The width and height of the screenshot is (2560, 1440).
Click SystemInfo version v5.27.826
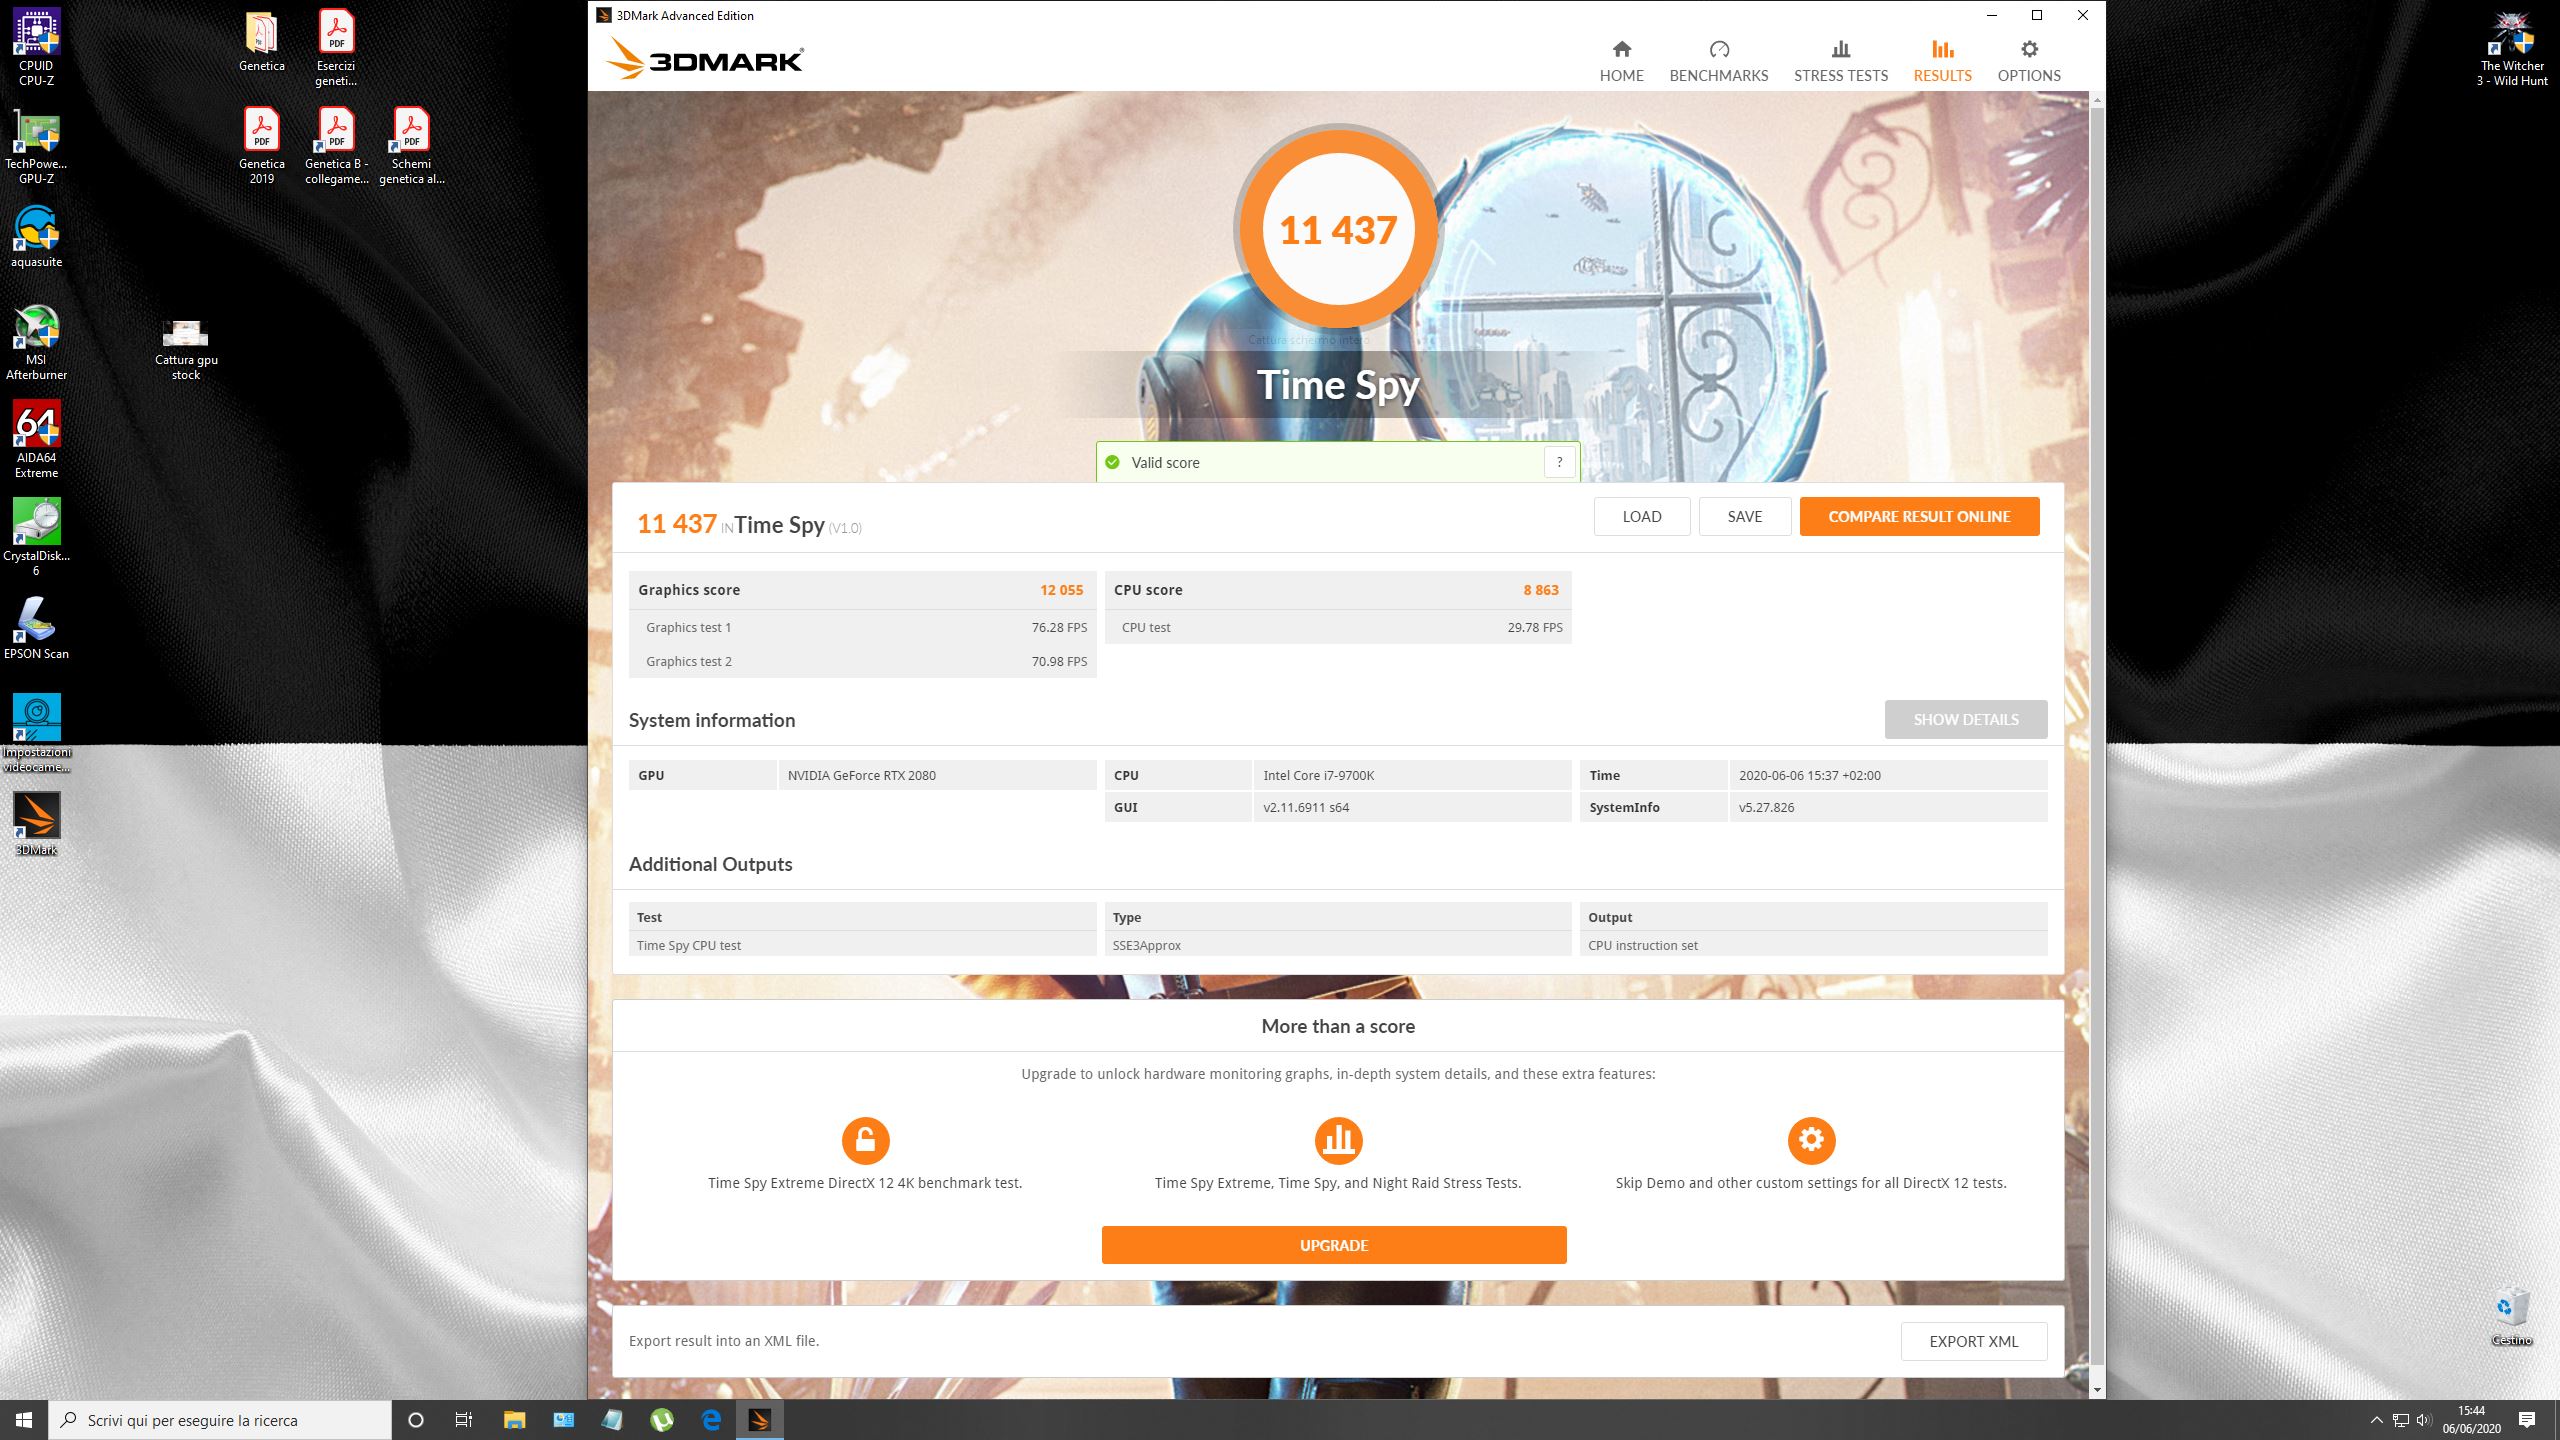[1888, 807]
